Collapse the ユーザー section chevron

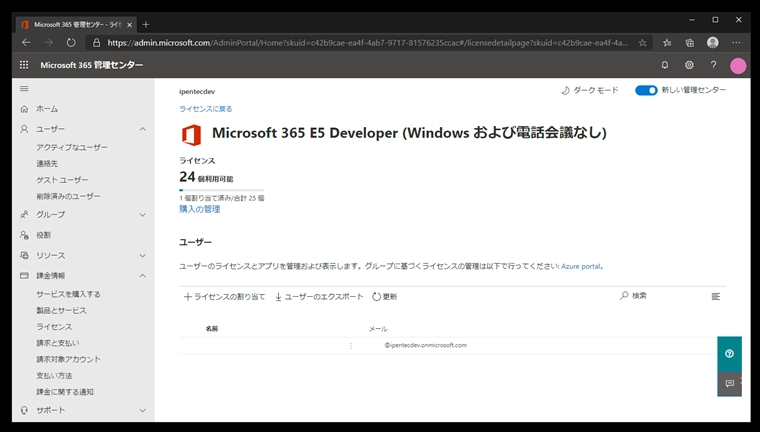point(142,129)
